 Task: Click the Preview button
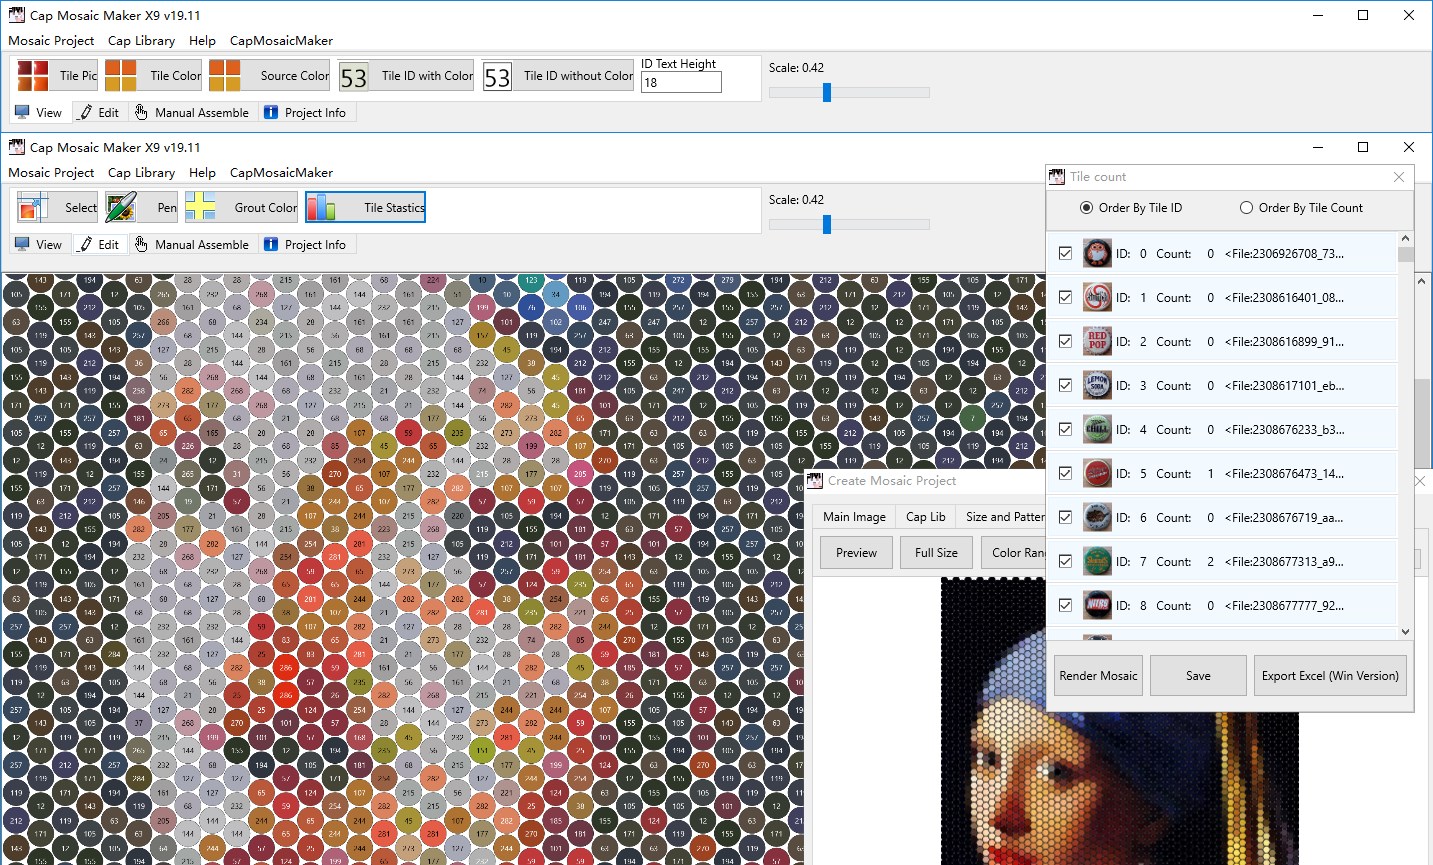856,552
